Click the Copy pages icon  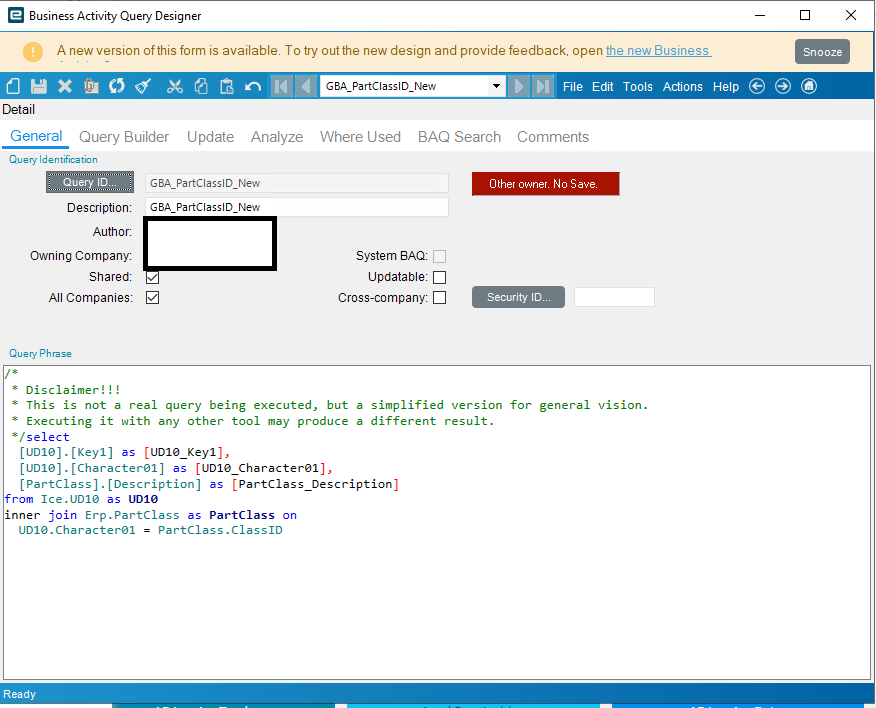click(x=201, y=86)
